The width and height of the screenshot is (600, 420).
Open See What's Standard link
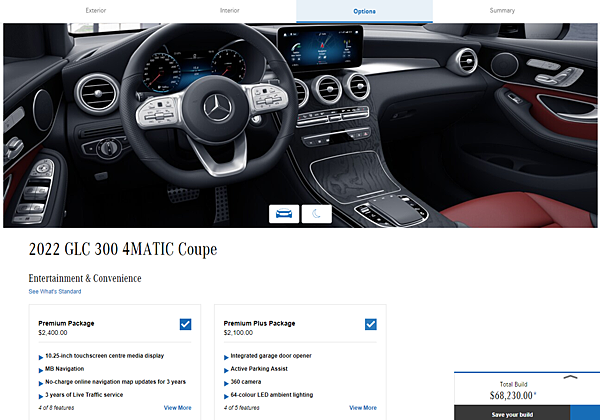point(55,291)
